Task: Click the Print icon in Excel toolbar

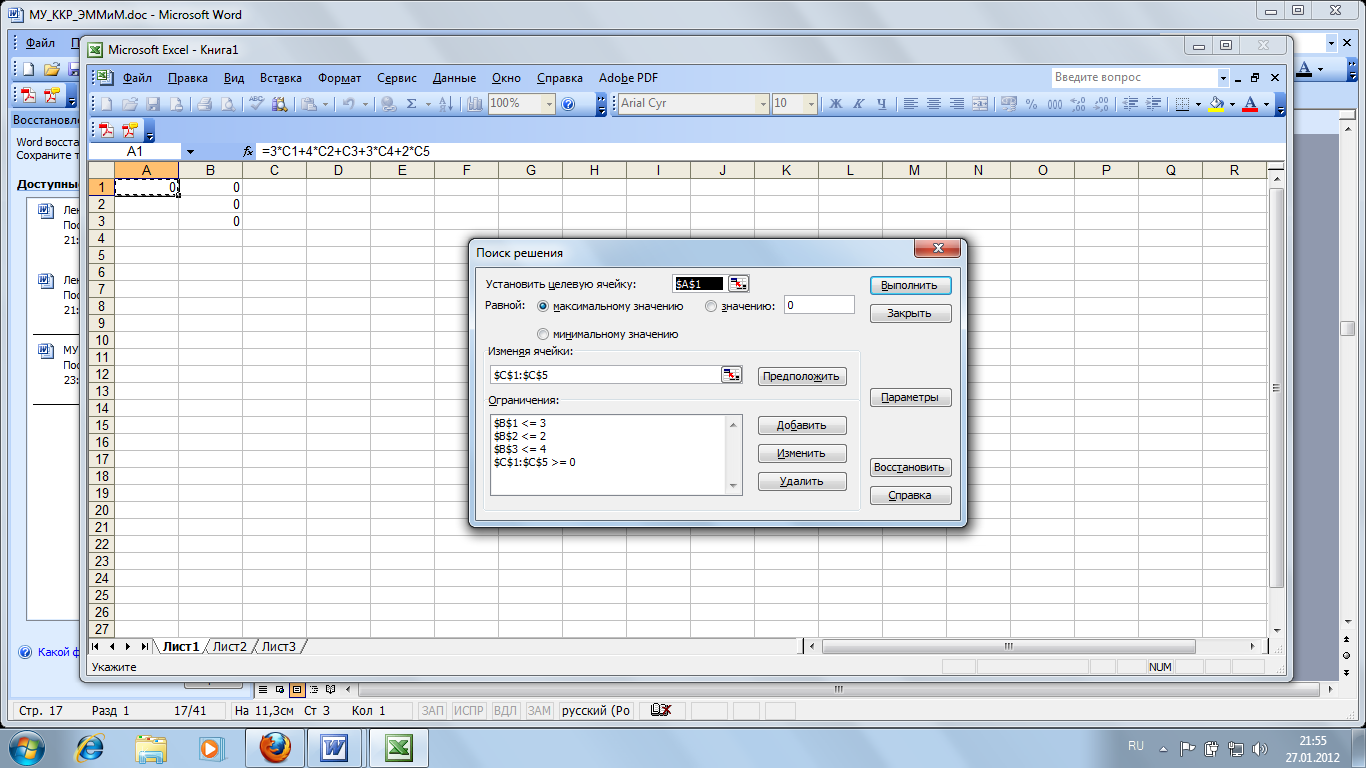Action: coord(204,103)
